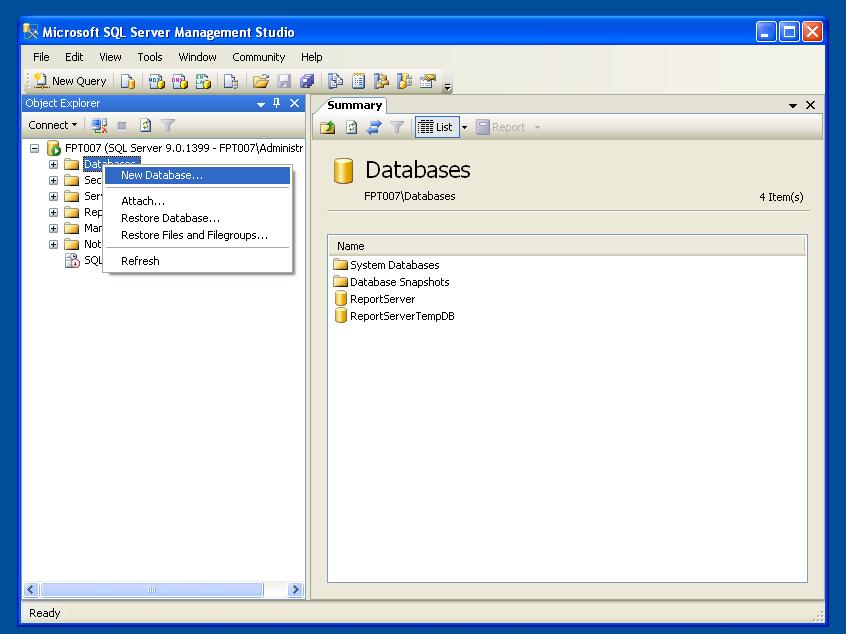Expand the Security tree node

53,180
